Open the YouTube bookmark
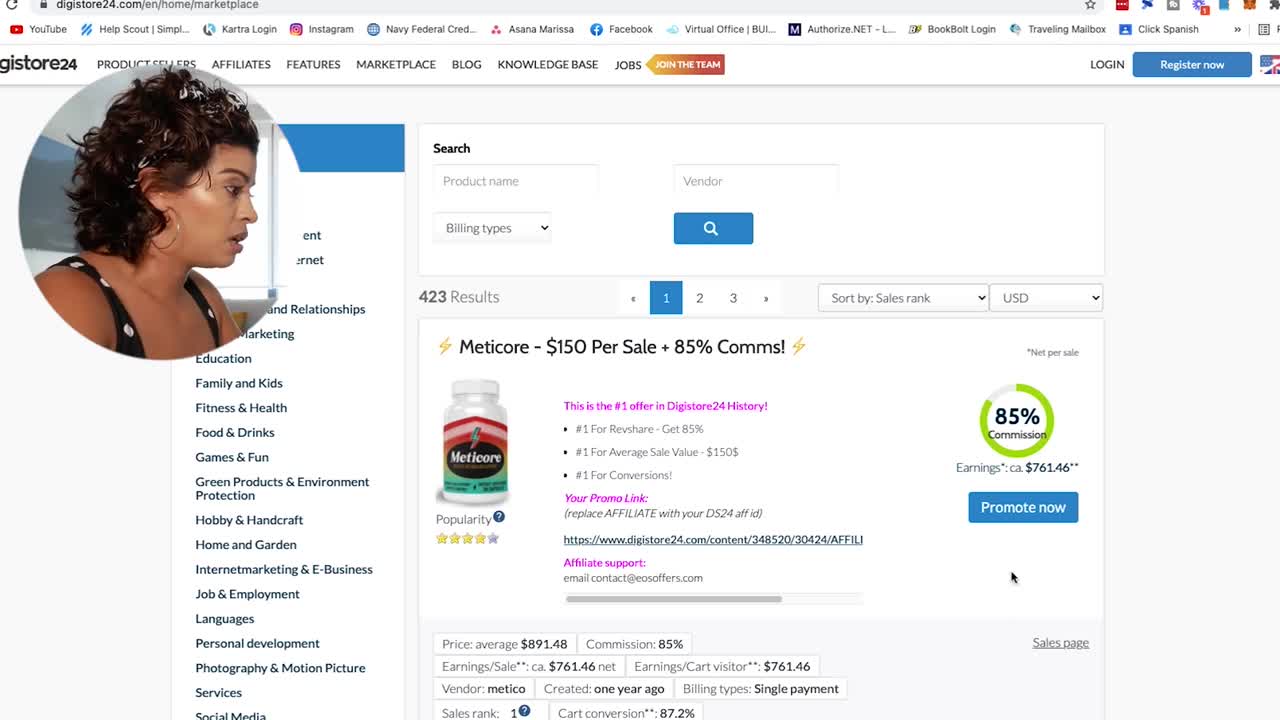The image size is (1280, 720). pyautogui.click(x=38, y=29)
